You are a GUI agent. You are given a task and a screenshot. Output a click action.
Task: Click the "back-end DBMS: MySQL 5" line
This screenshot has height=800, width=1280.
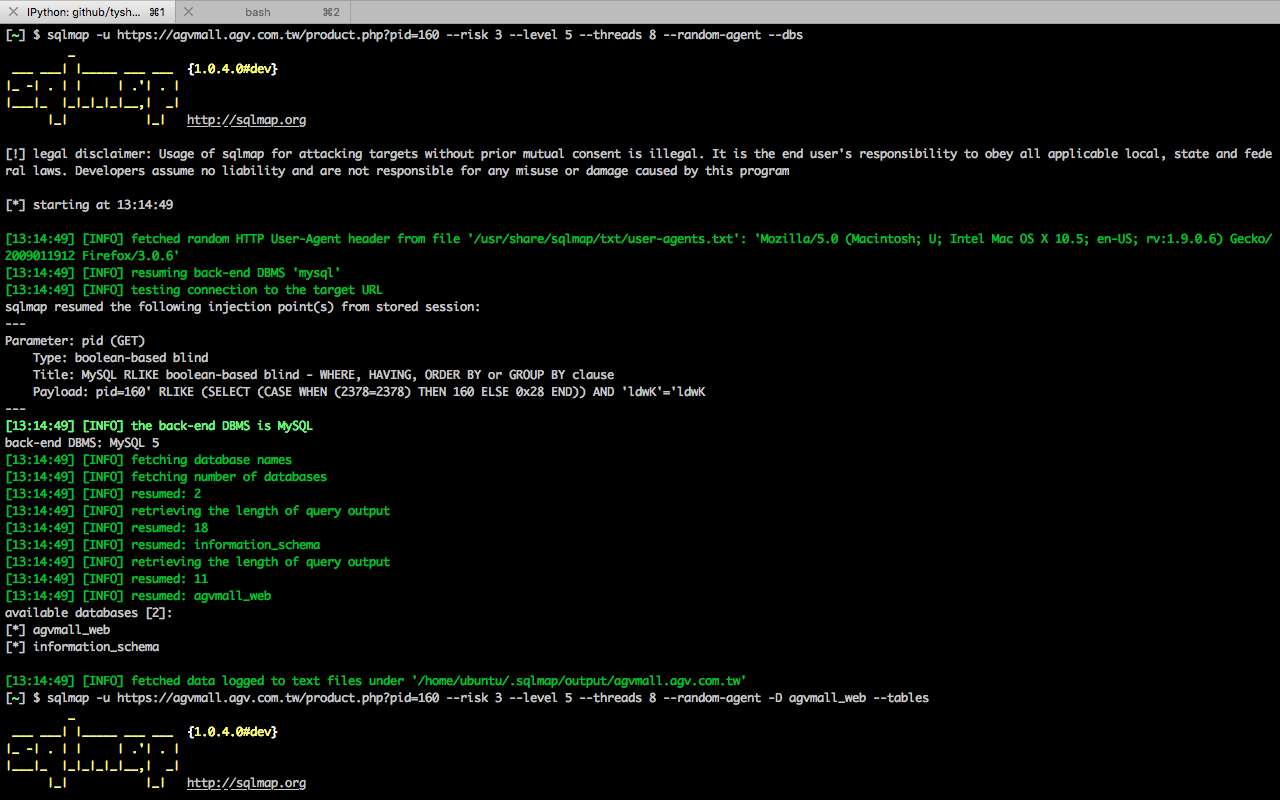82,443
